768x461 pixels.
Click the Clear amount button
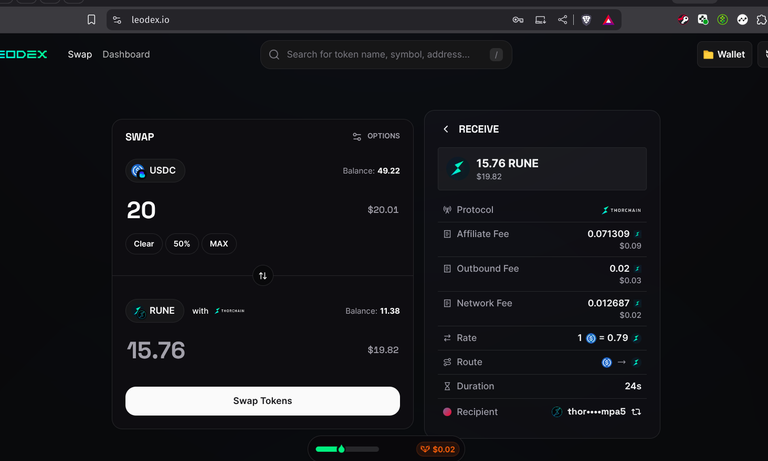[144, 243]
